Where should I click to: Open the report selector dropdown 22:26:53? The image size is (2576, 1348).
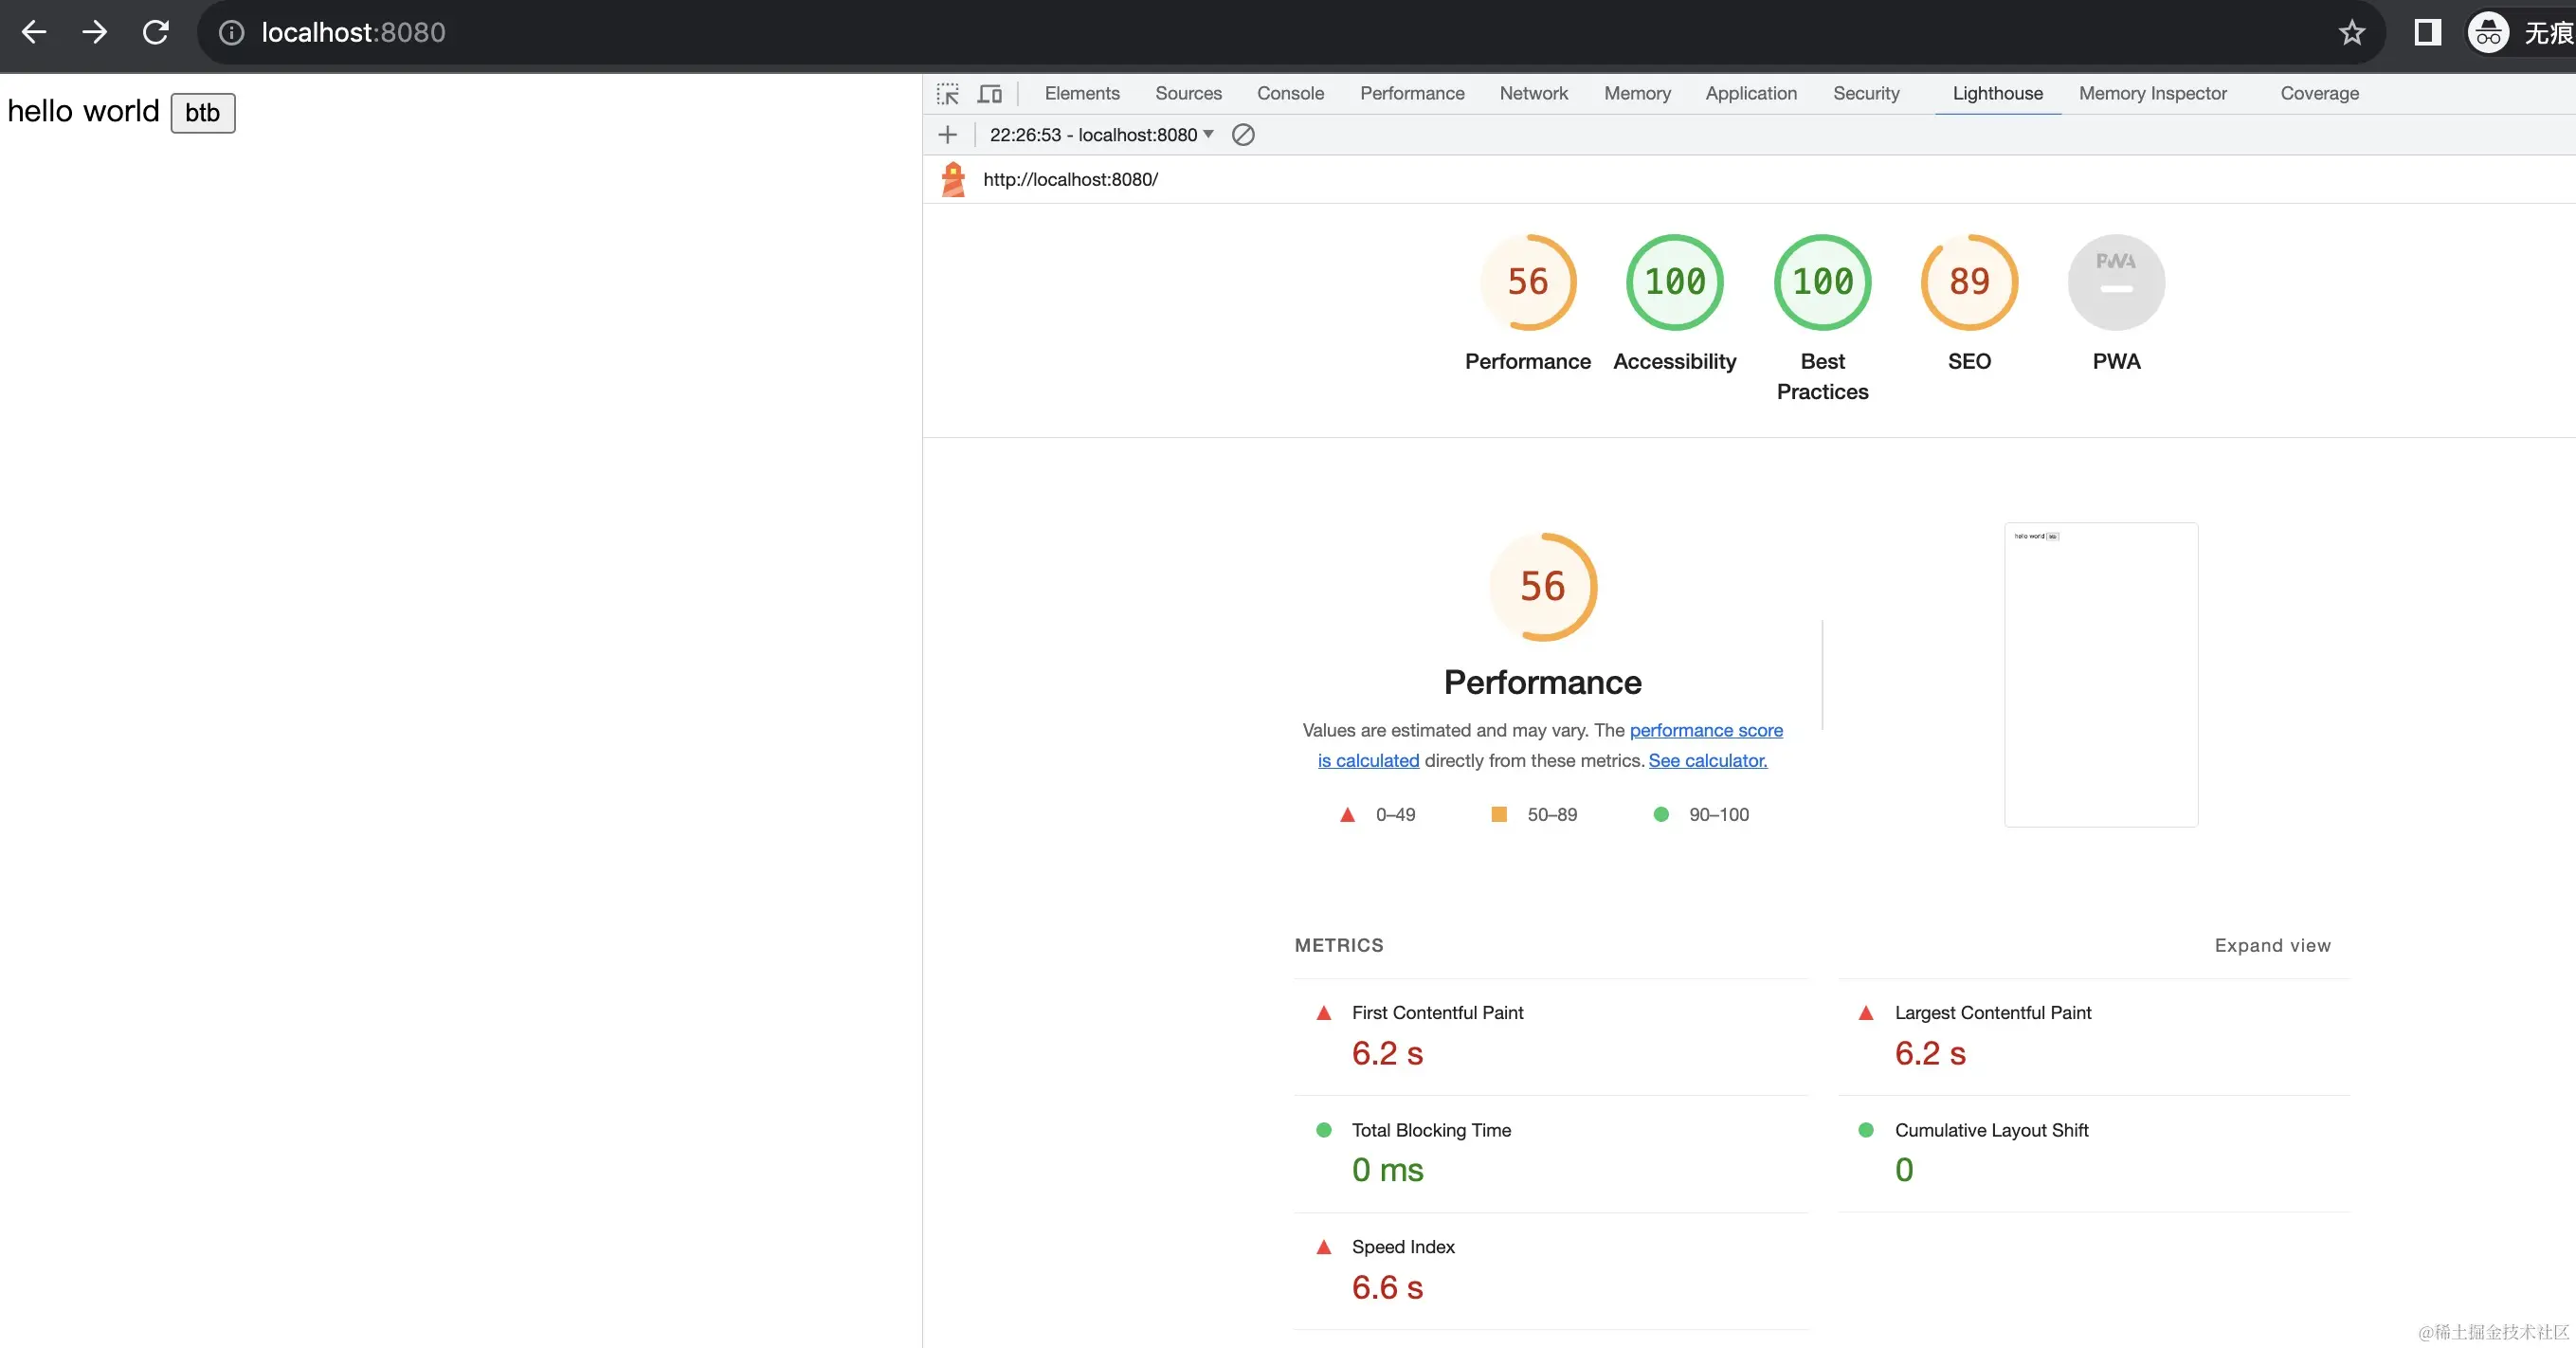(x=1102, y=135)
